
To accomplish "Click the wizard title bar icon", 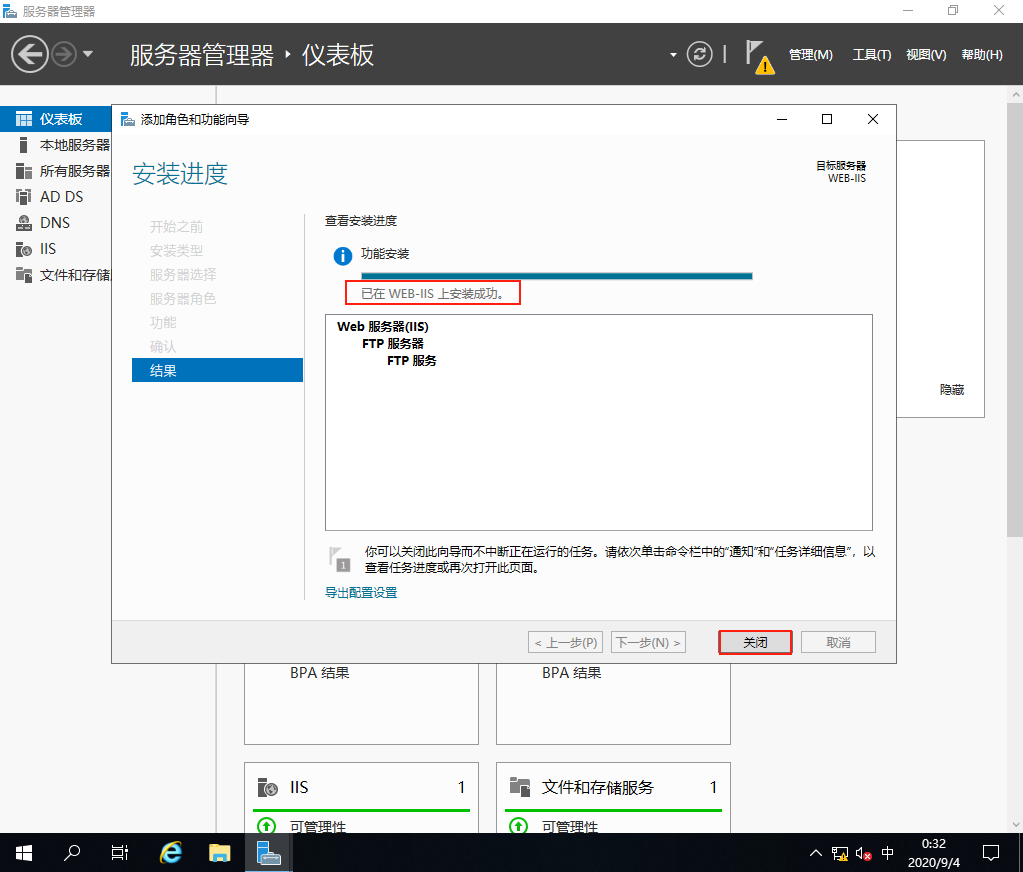I will click(128, 119).
